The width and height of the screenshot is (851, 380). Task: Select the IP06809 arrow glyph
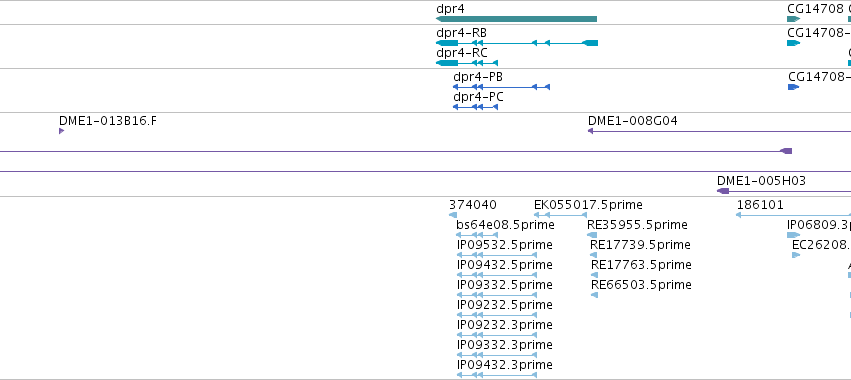click(x=793, y=235)
